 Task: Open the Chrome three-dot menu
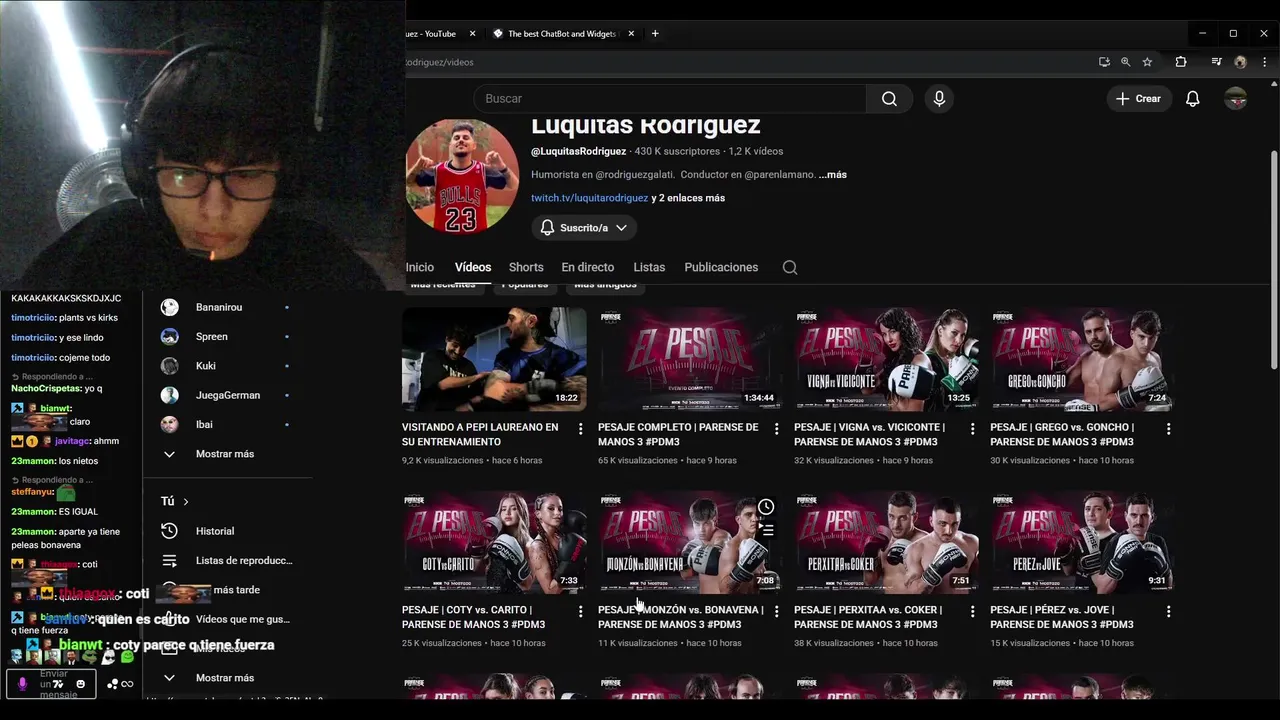tap(1263, 62)
